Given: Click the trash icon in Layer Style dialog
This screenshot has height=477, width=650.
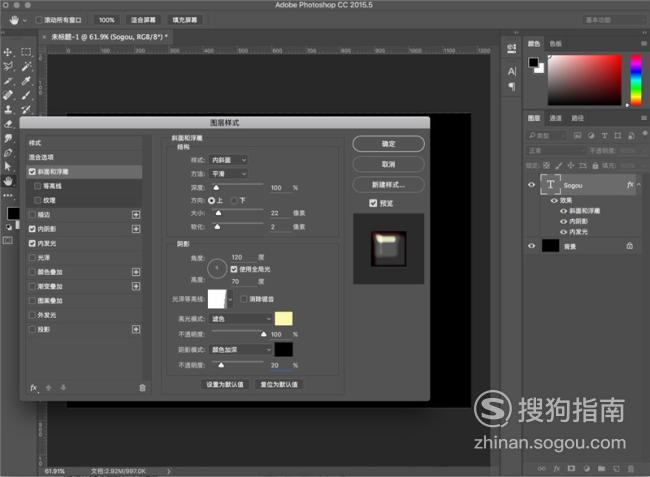Looking at the screenshot, I should click(x=142, y=388).
